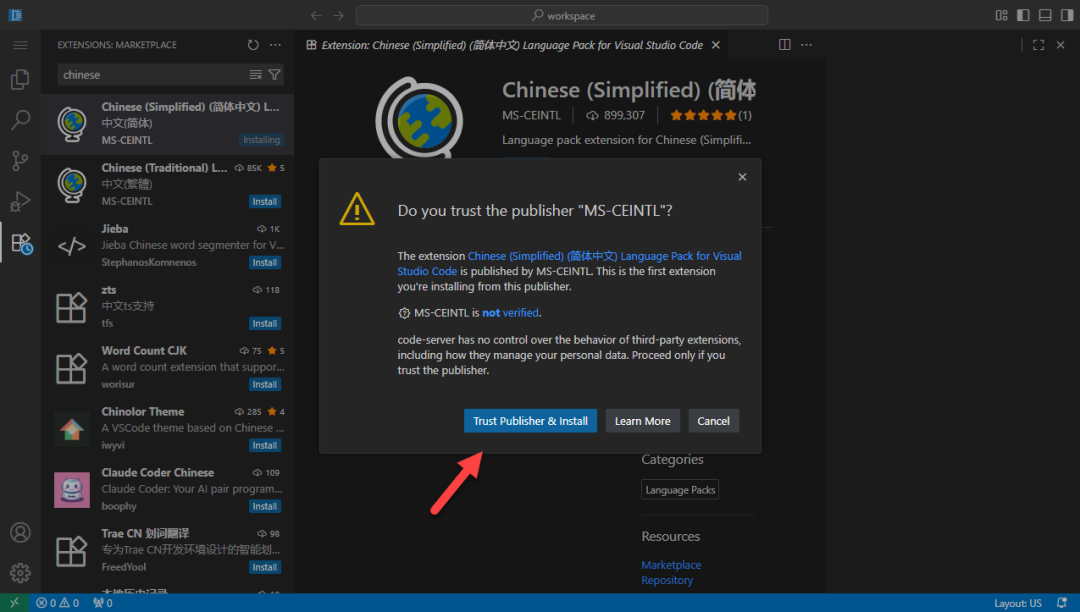
Task: Toggle the primary side bar layout
Action: click(x=1023, y=15)
